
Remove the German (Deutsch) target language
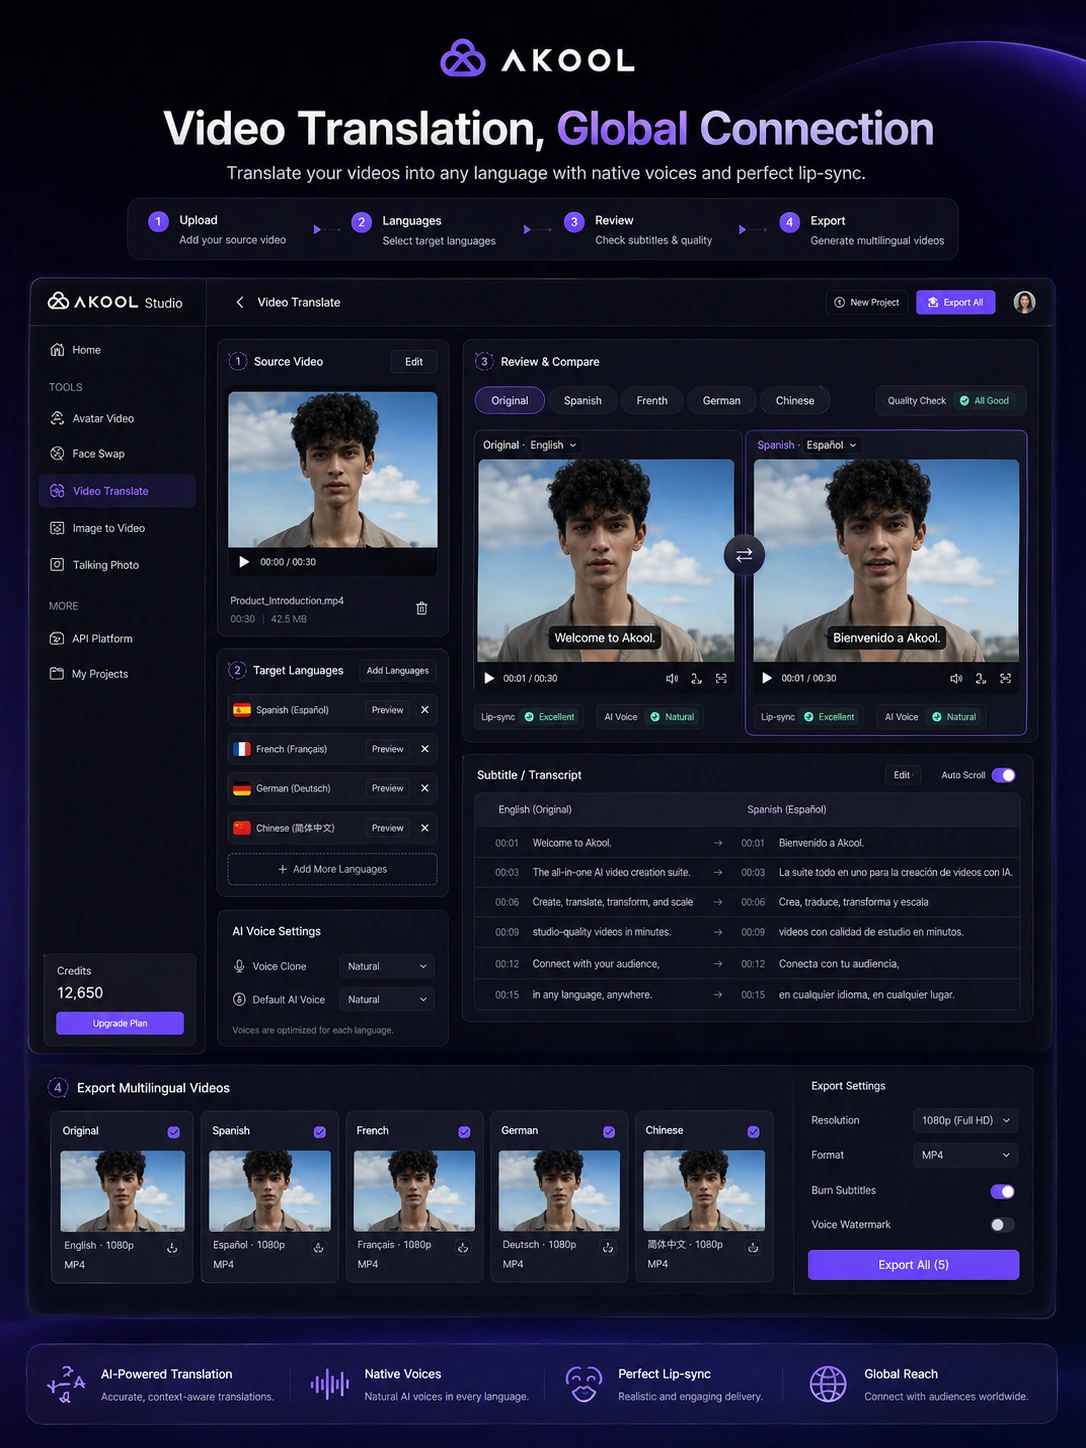425,788
